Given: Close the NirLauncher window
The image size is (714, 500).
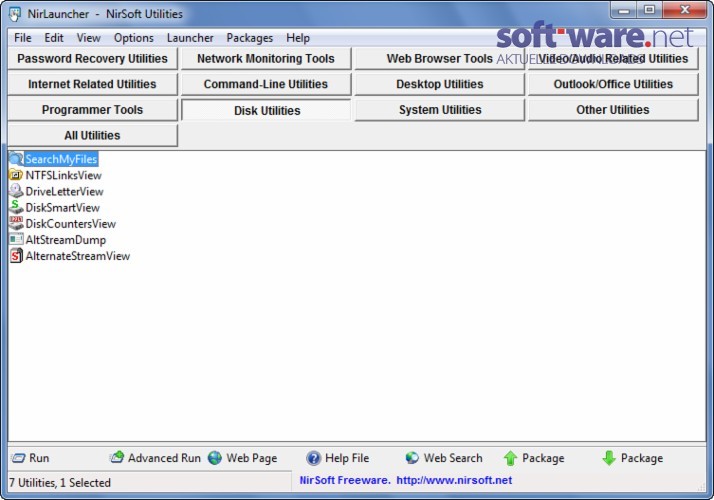Looking at the screenshot, I should pyautogui.click(x=684, y=10).
